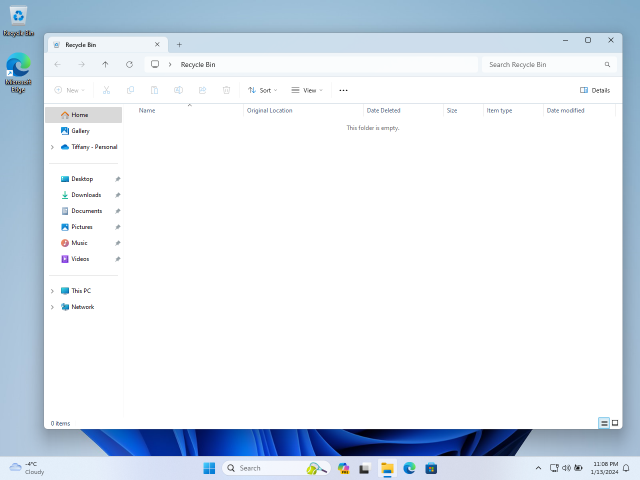Expand the Network tree node

pos(52,307)
